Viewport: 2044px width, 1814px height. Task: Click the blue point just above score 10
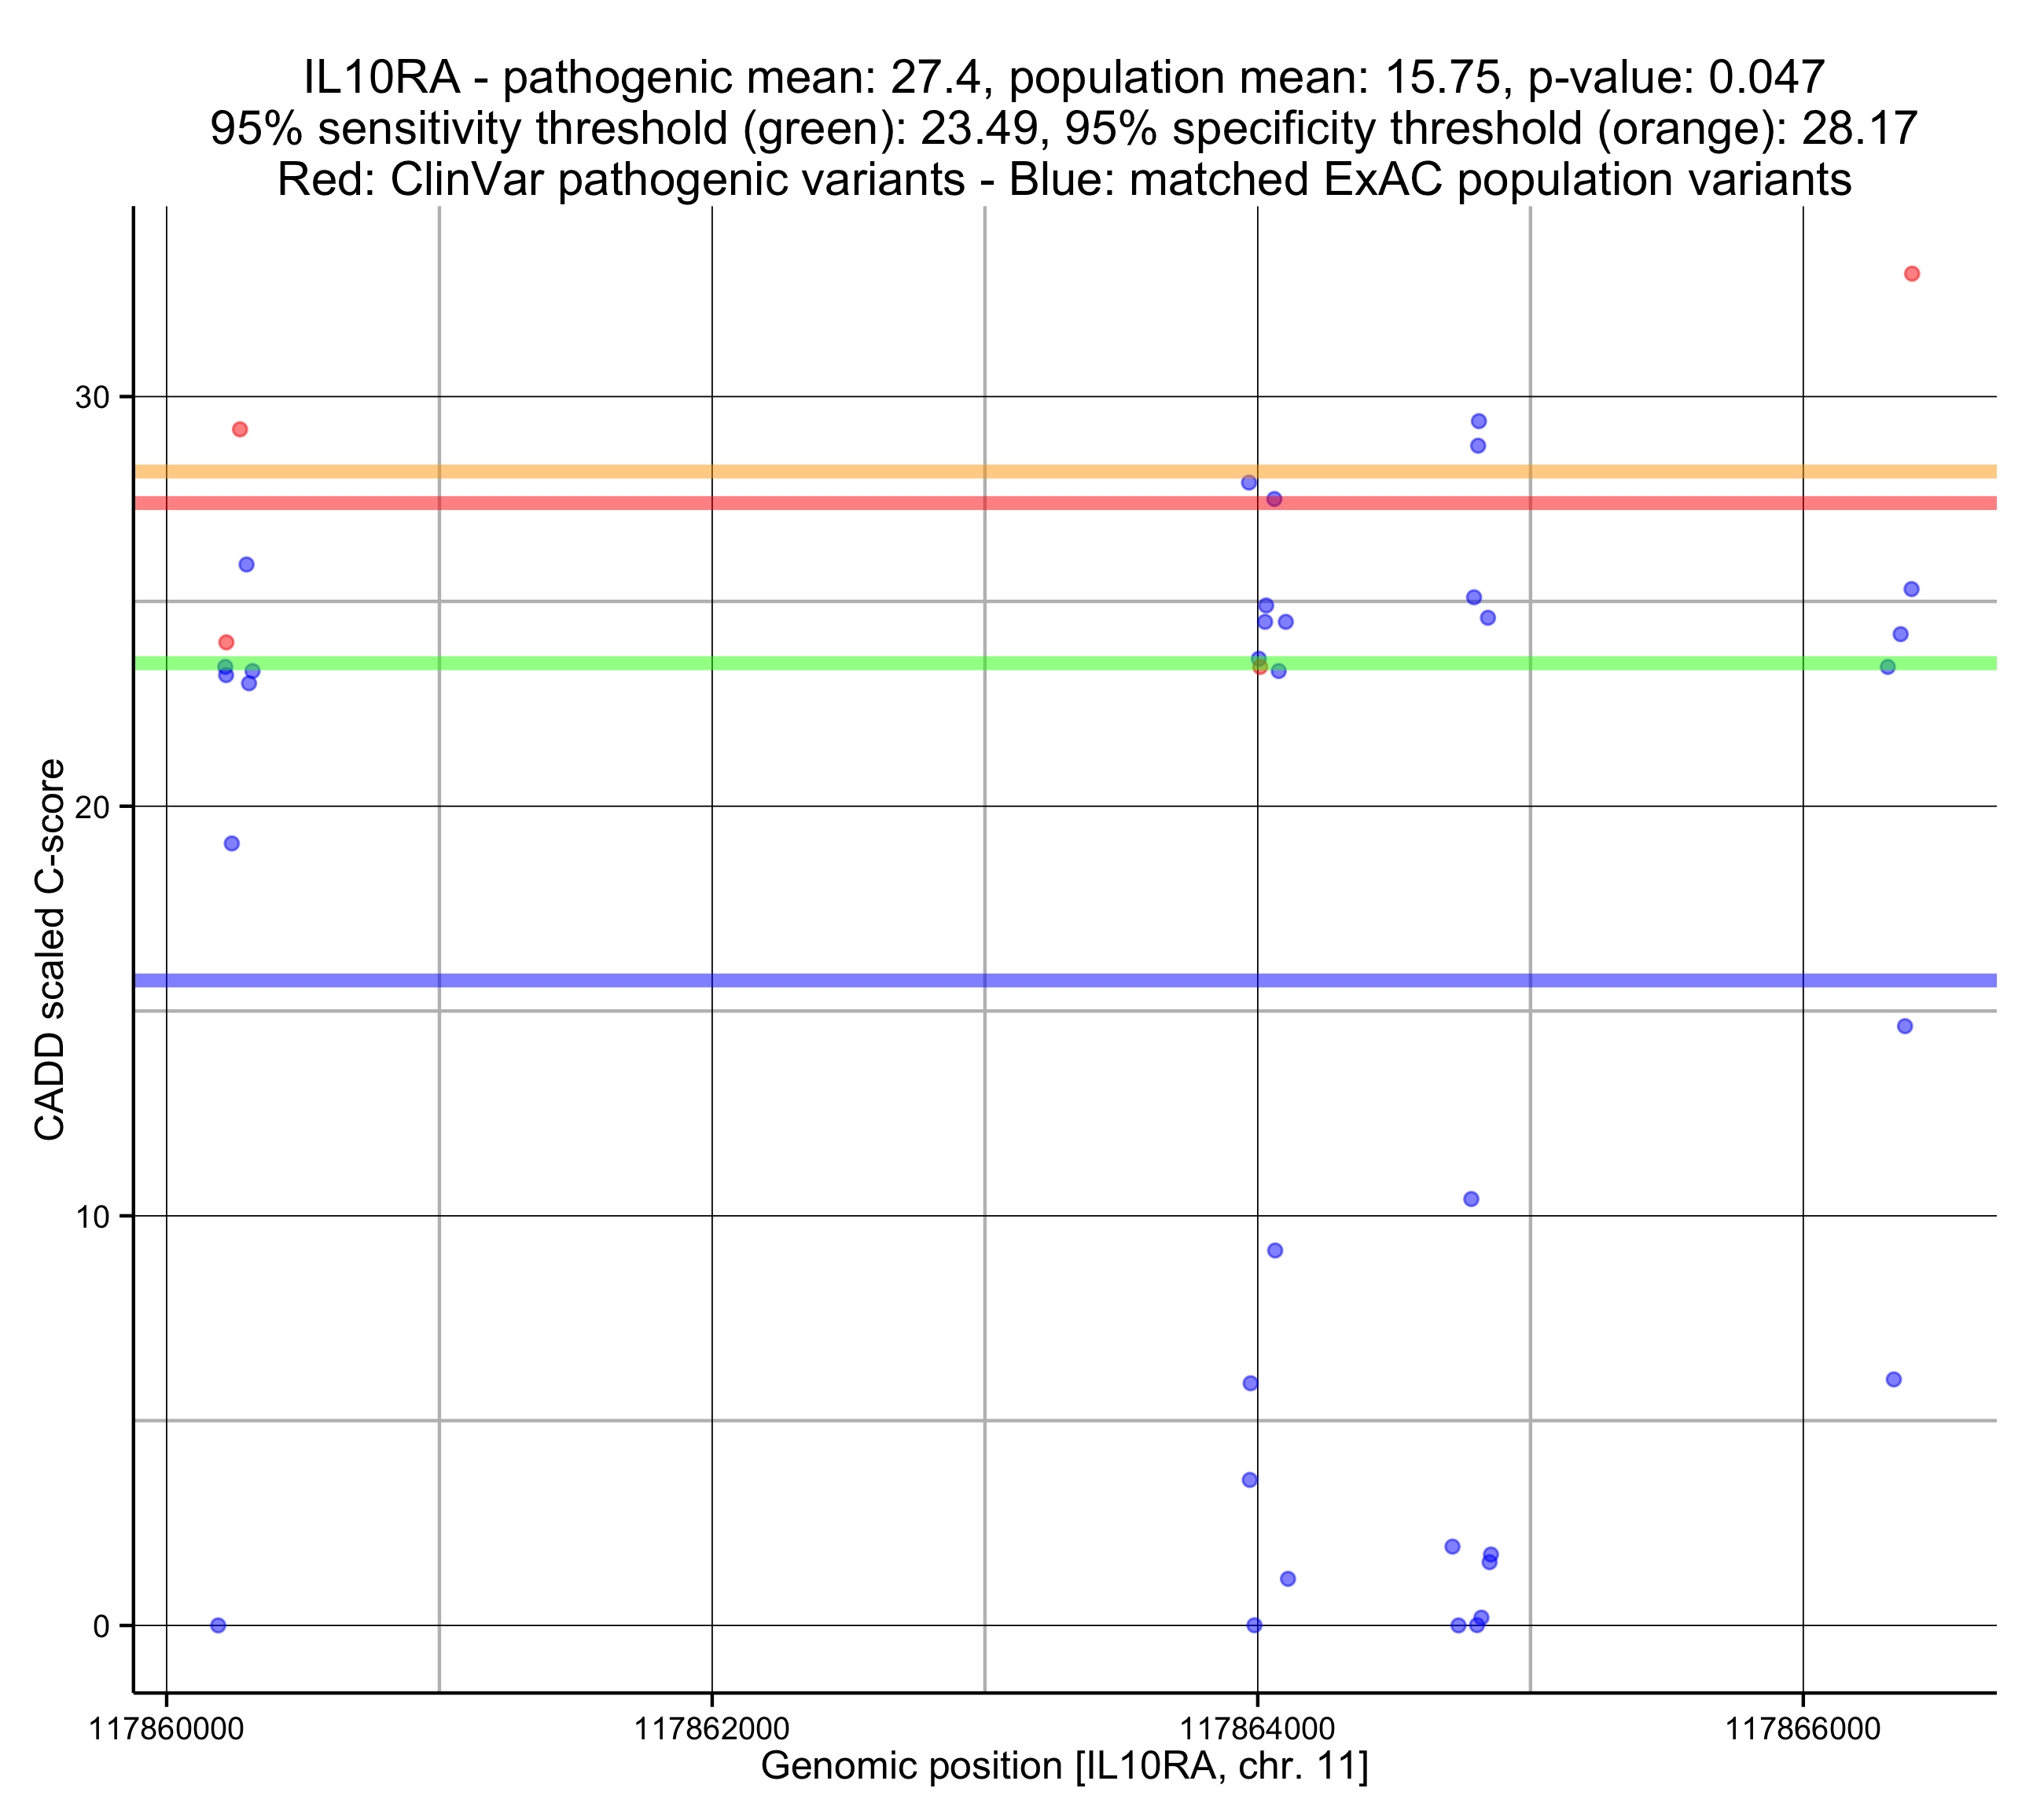point(1471,1199)
